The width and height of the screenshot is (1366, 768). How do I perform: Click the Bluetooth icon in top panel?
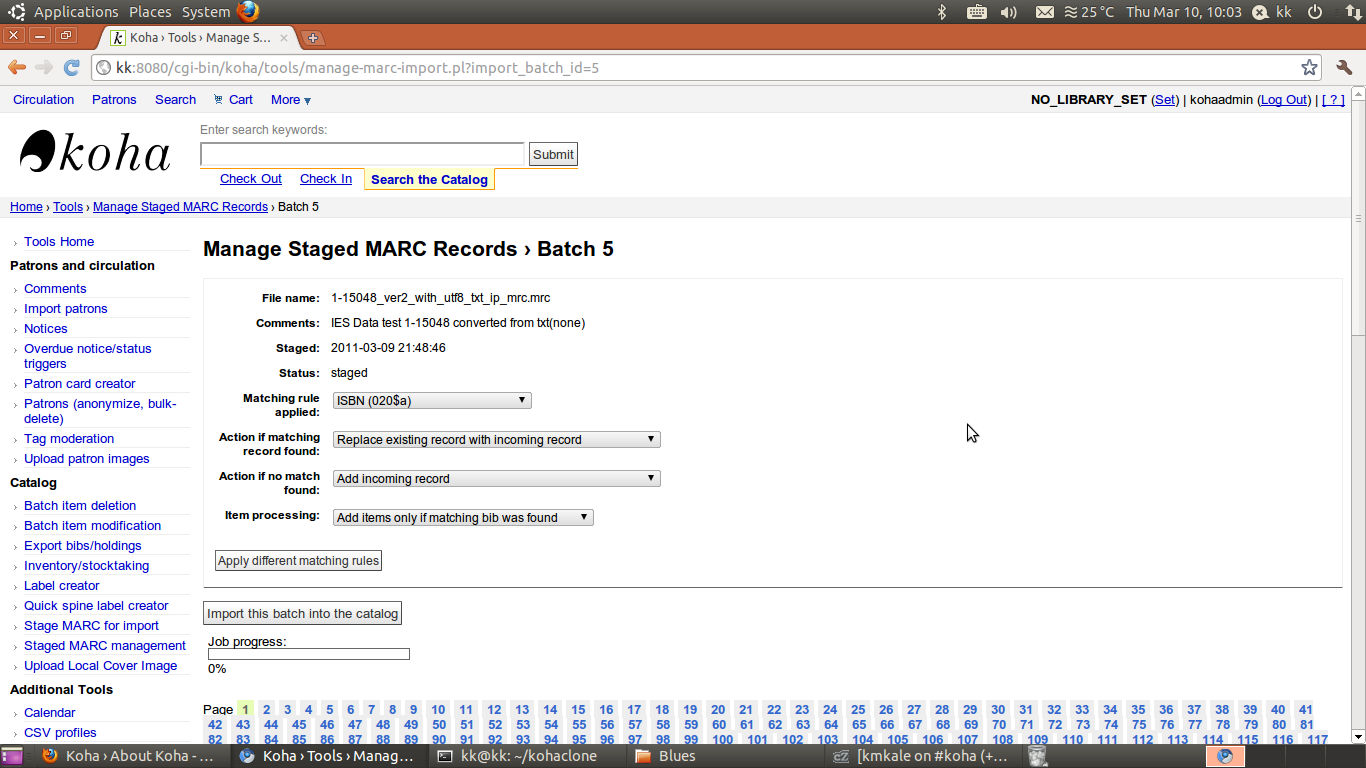pos(941,12)
